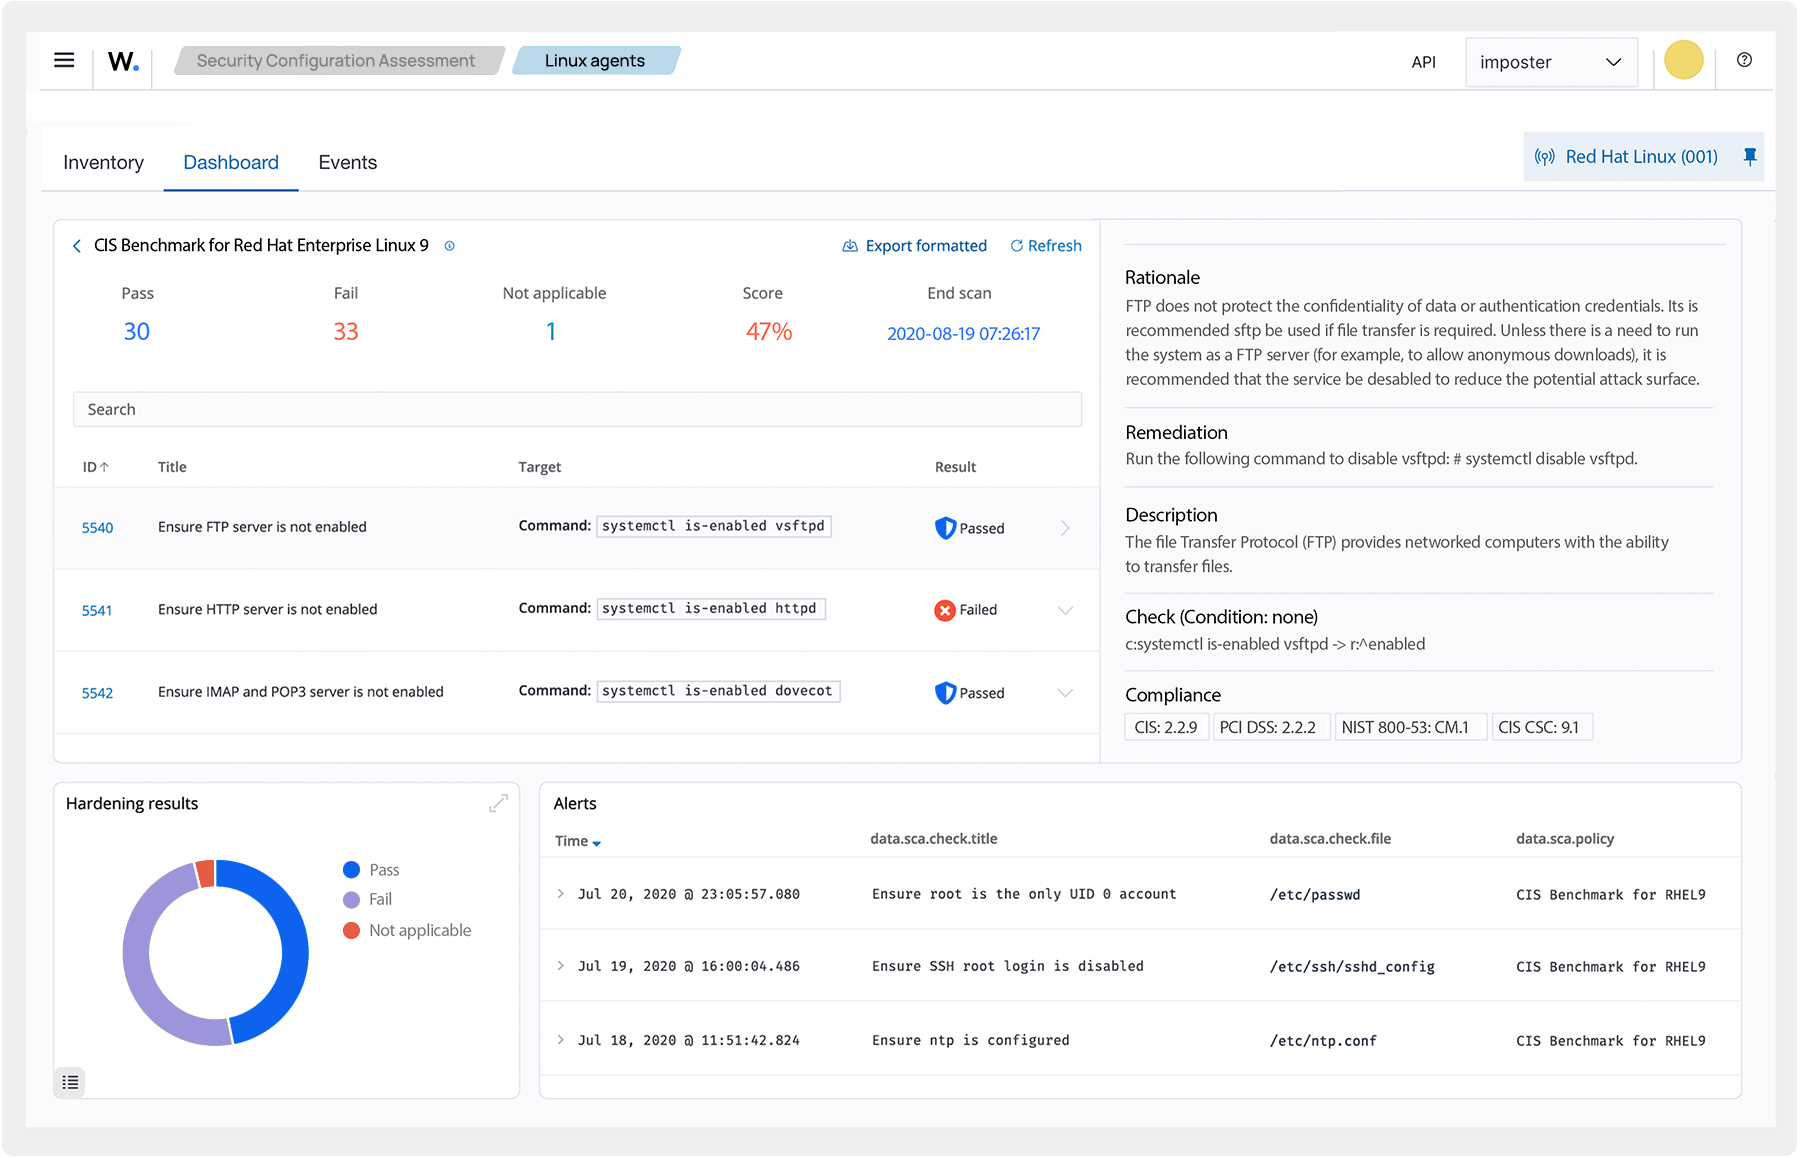Unpin the Red Hat Linux agent
This screenshot has width=1800, height=1158.
(1750, 157)
